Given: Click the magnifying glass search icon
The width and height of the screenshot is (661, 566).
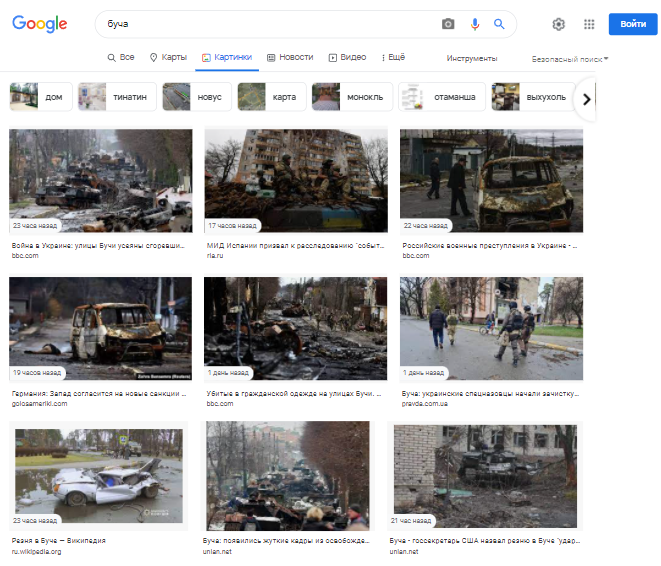Looking at the screenshot, I should pos(499,24).
